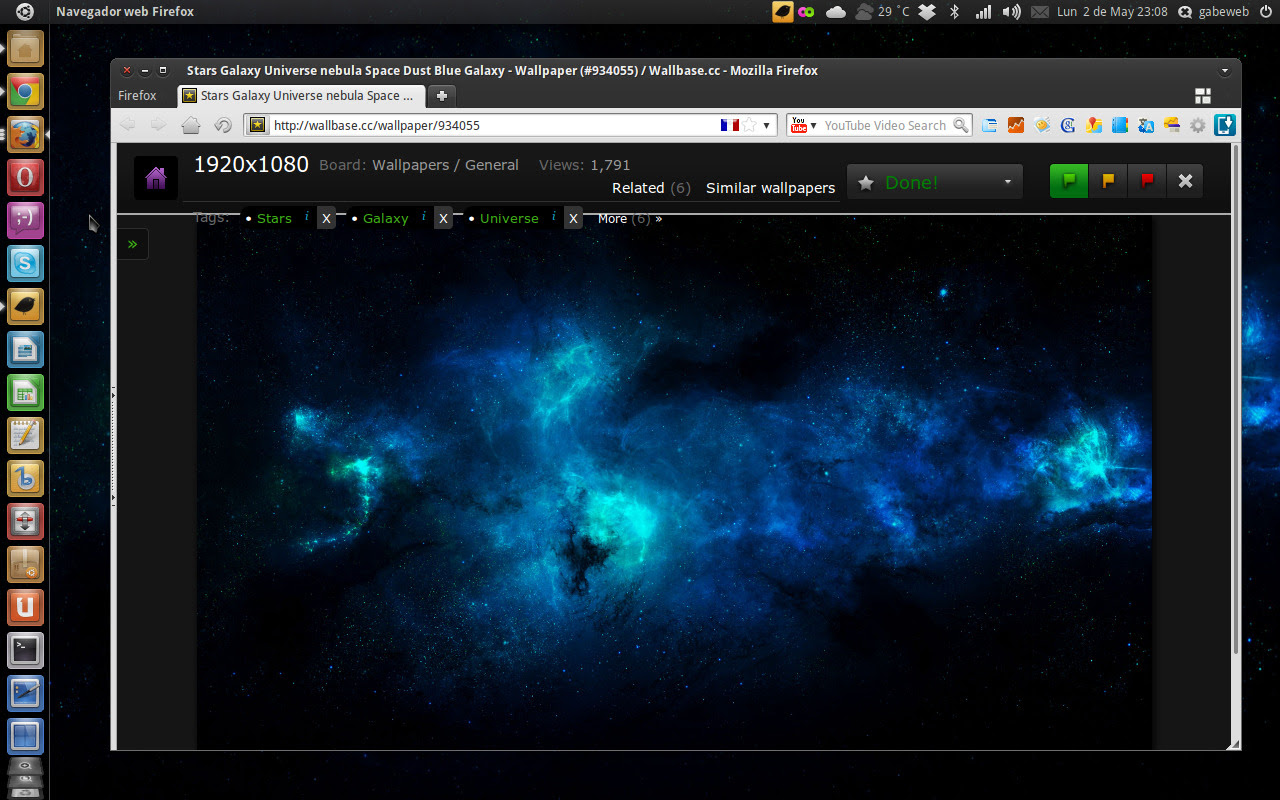Screen dimensions: 1280x800
Task: Click the French flag icon in address bar
Action: (729, 125)
